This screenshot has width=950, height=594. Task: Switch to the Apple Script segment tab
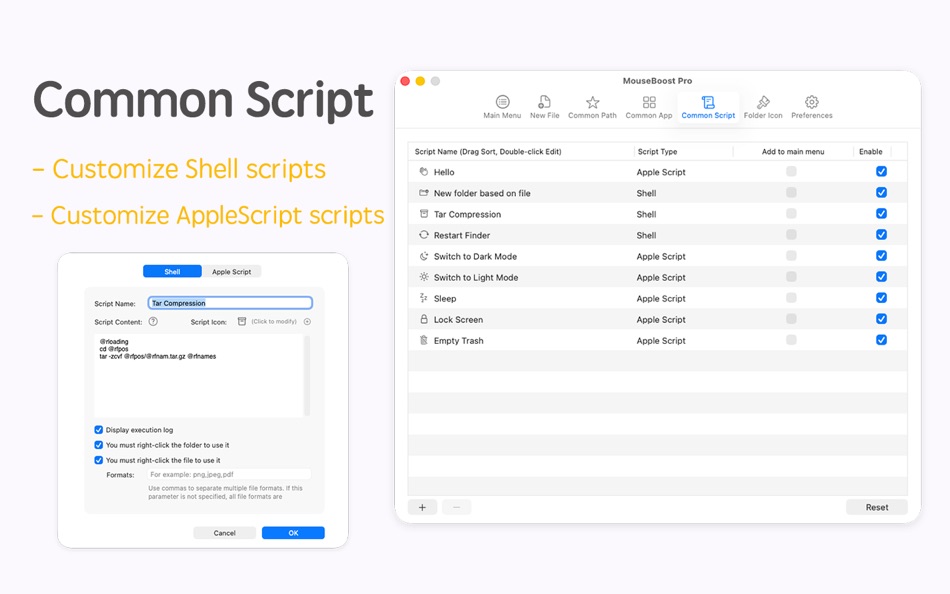tap(231, 272)
